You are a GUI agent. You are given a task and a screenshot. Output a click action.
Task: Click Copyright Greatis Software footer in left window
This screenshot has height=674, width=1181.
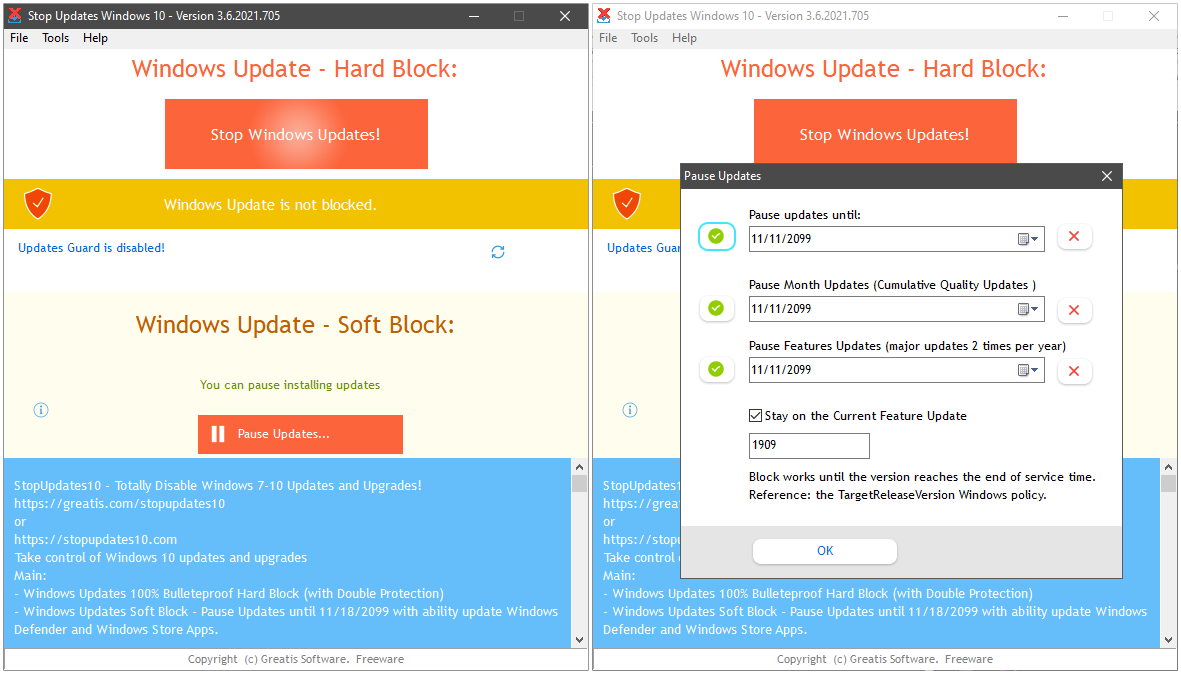296,659
